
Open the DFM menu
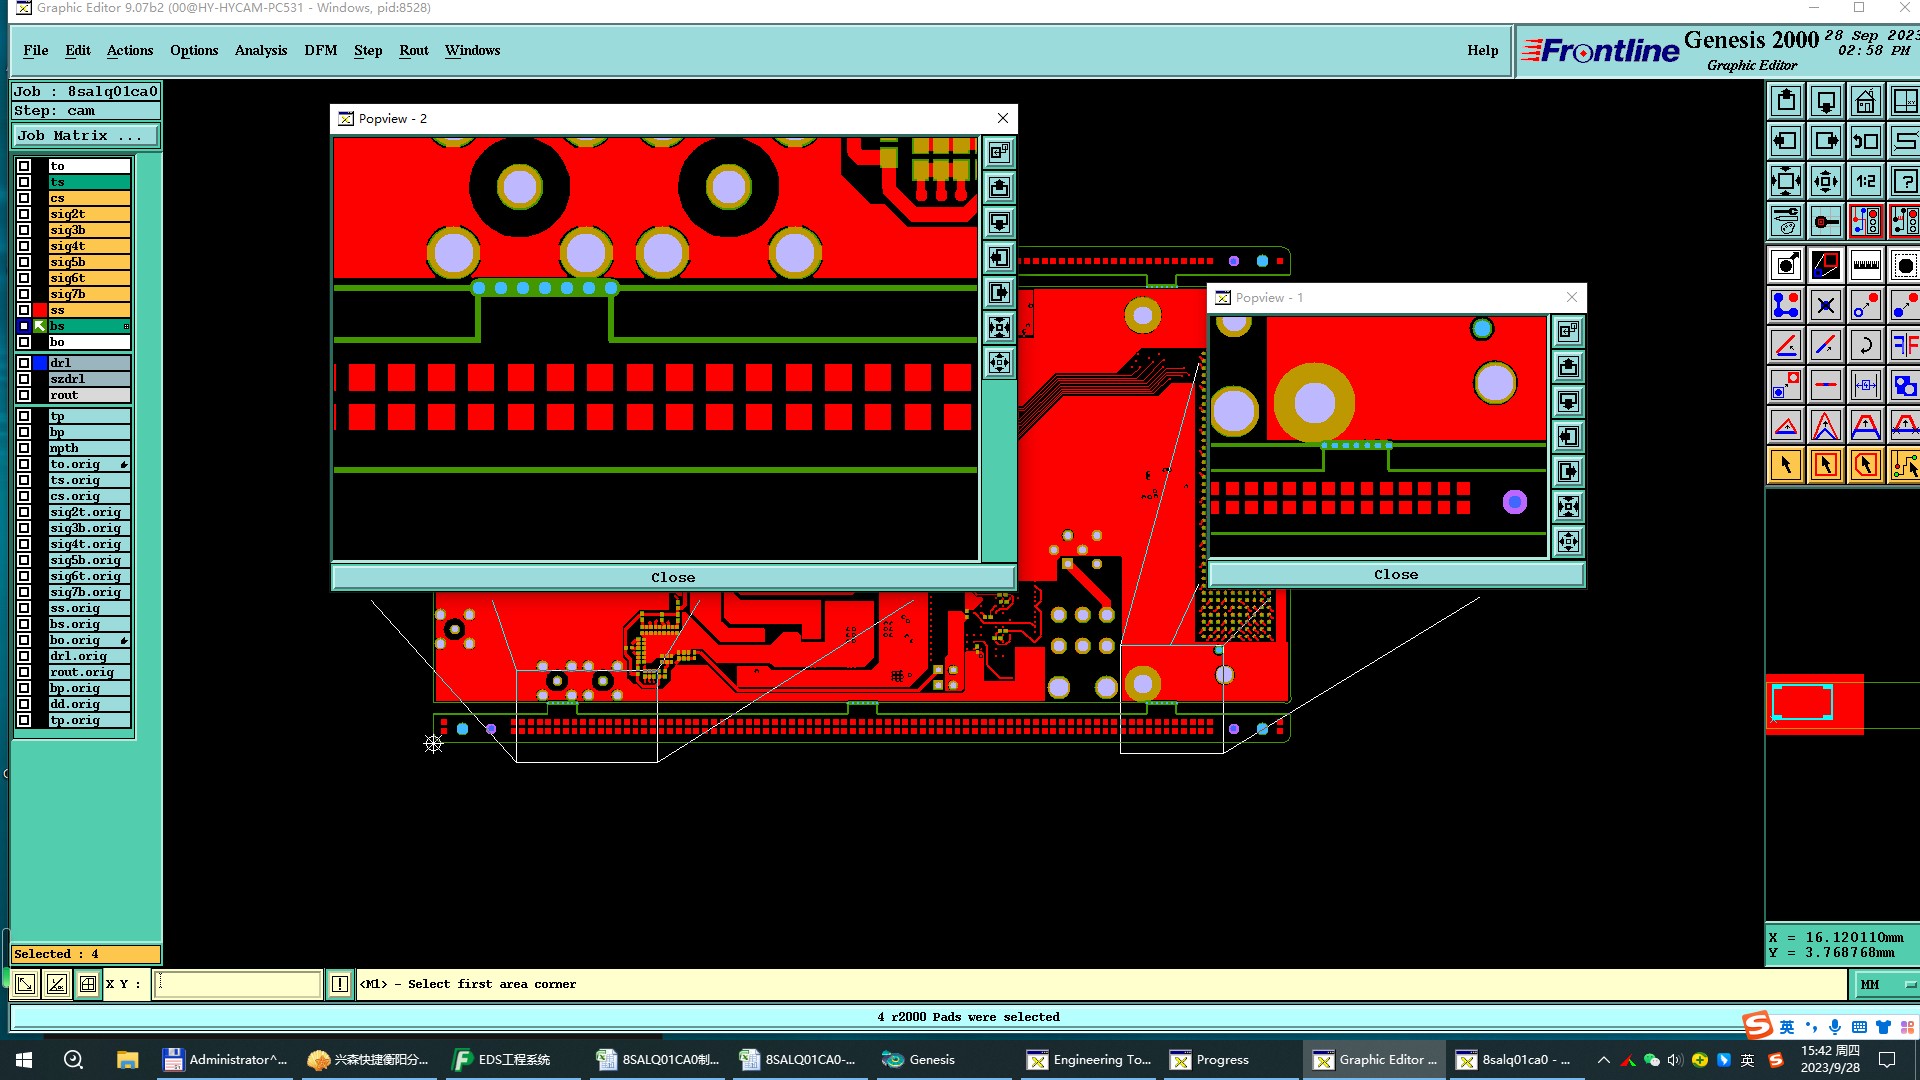[x=320, y=50]
